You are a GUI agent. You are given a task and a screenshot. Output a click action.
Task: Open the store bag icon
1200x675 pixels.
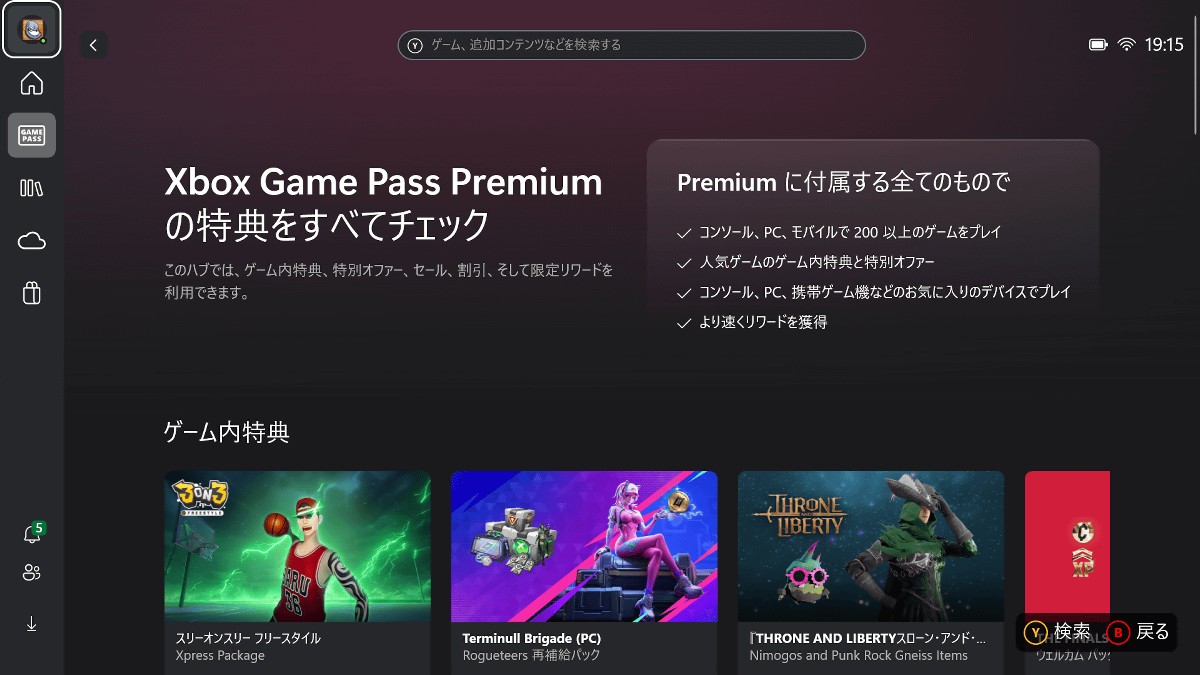(32, 293)
